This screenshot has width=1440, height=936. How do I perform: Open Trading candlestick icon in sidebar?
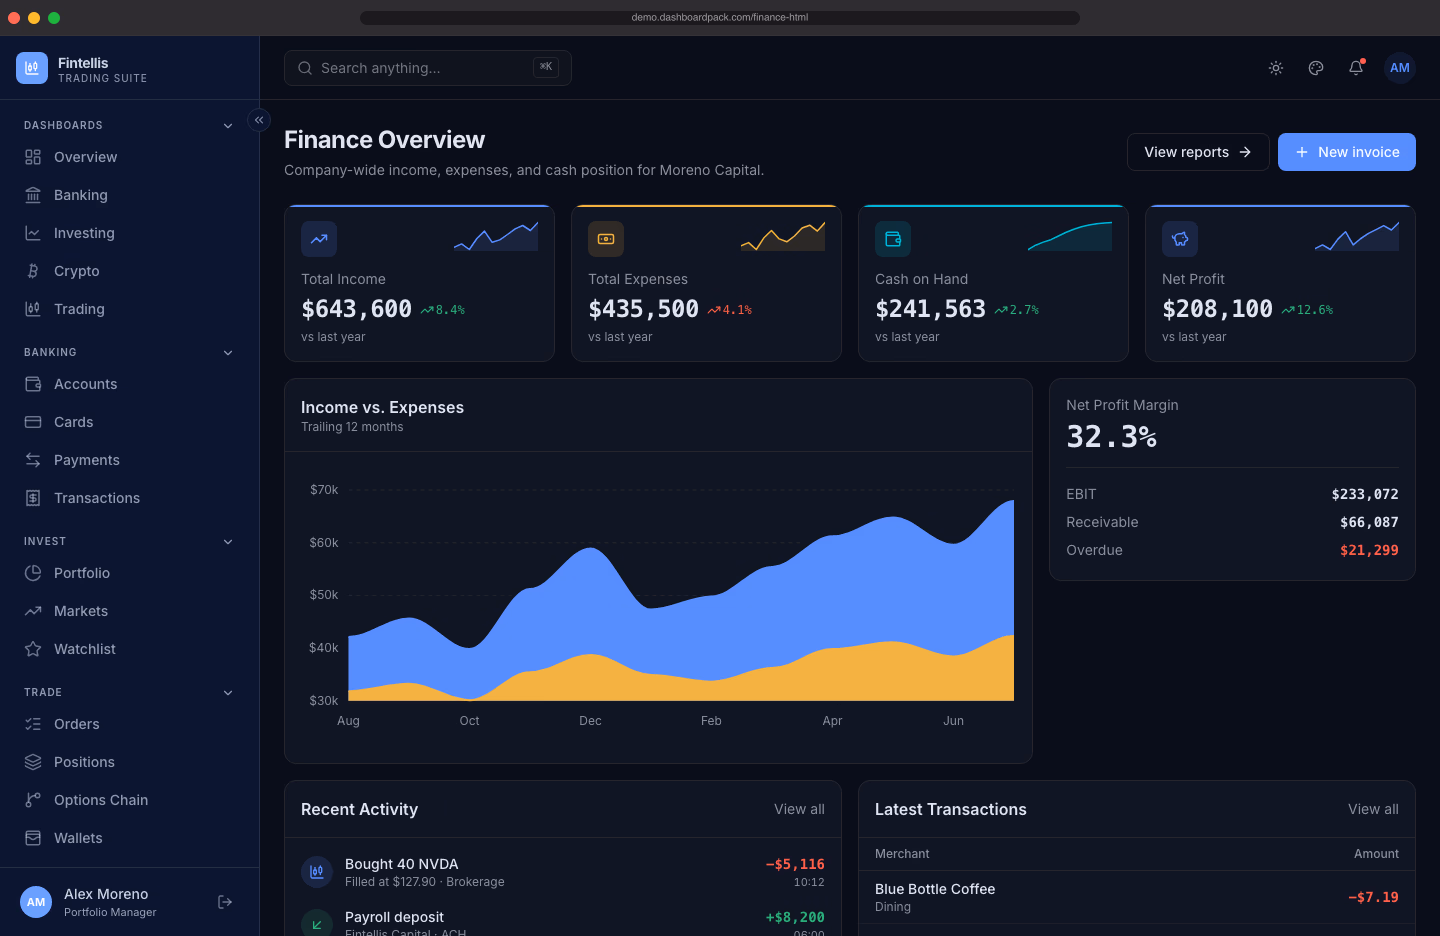pyautogui.click(x=33, y=309)
